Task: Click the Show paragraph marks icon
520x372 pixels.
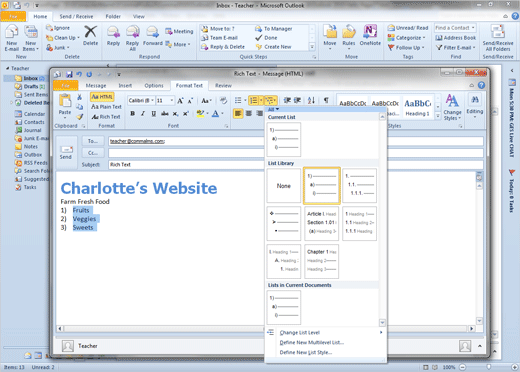Action: click(326, 100)
